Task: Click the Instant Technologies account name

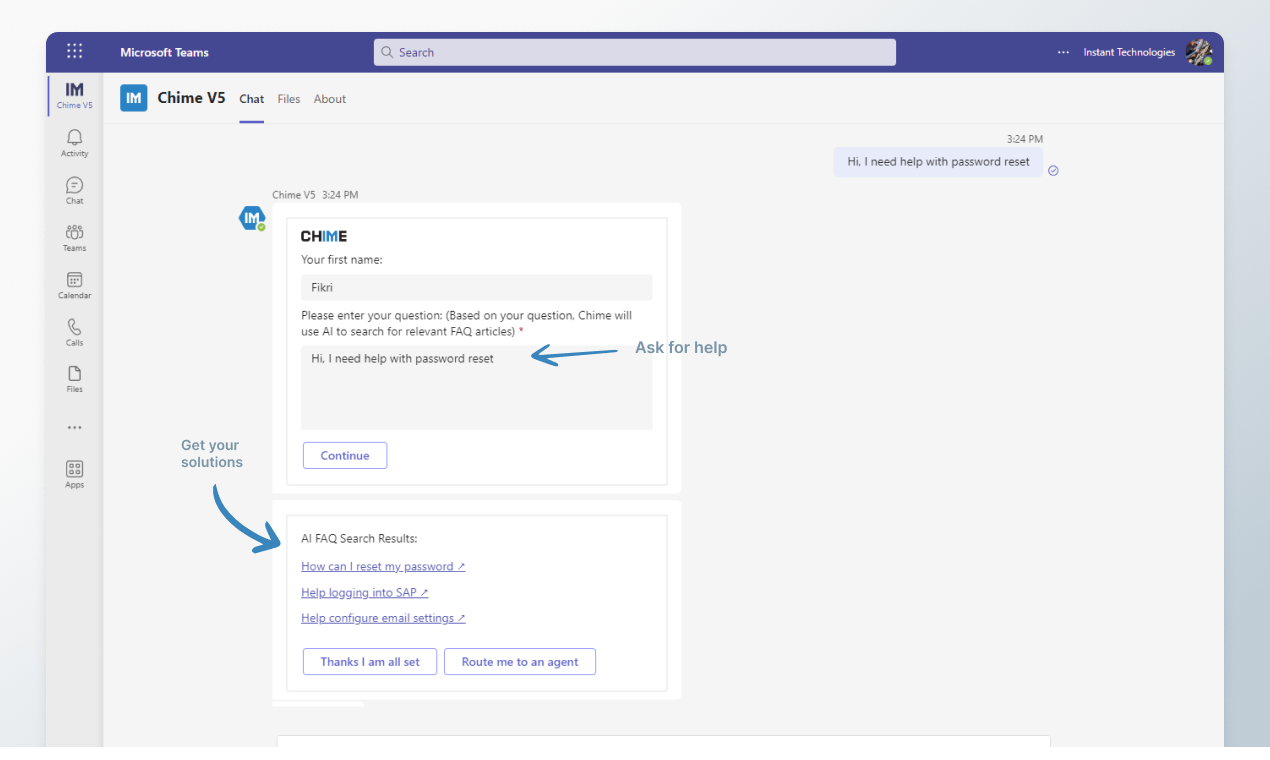Action: (1129, 53)
